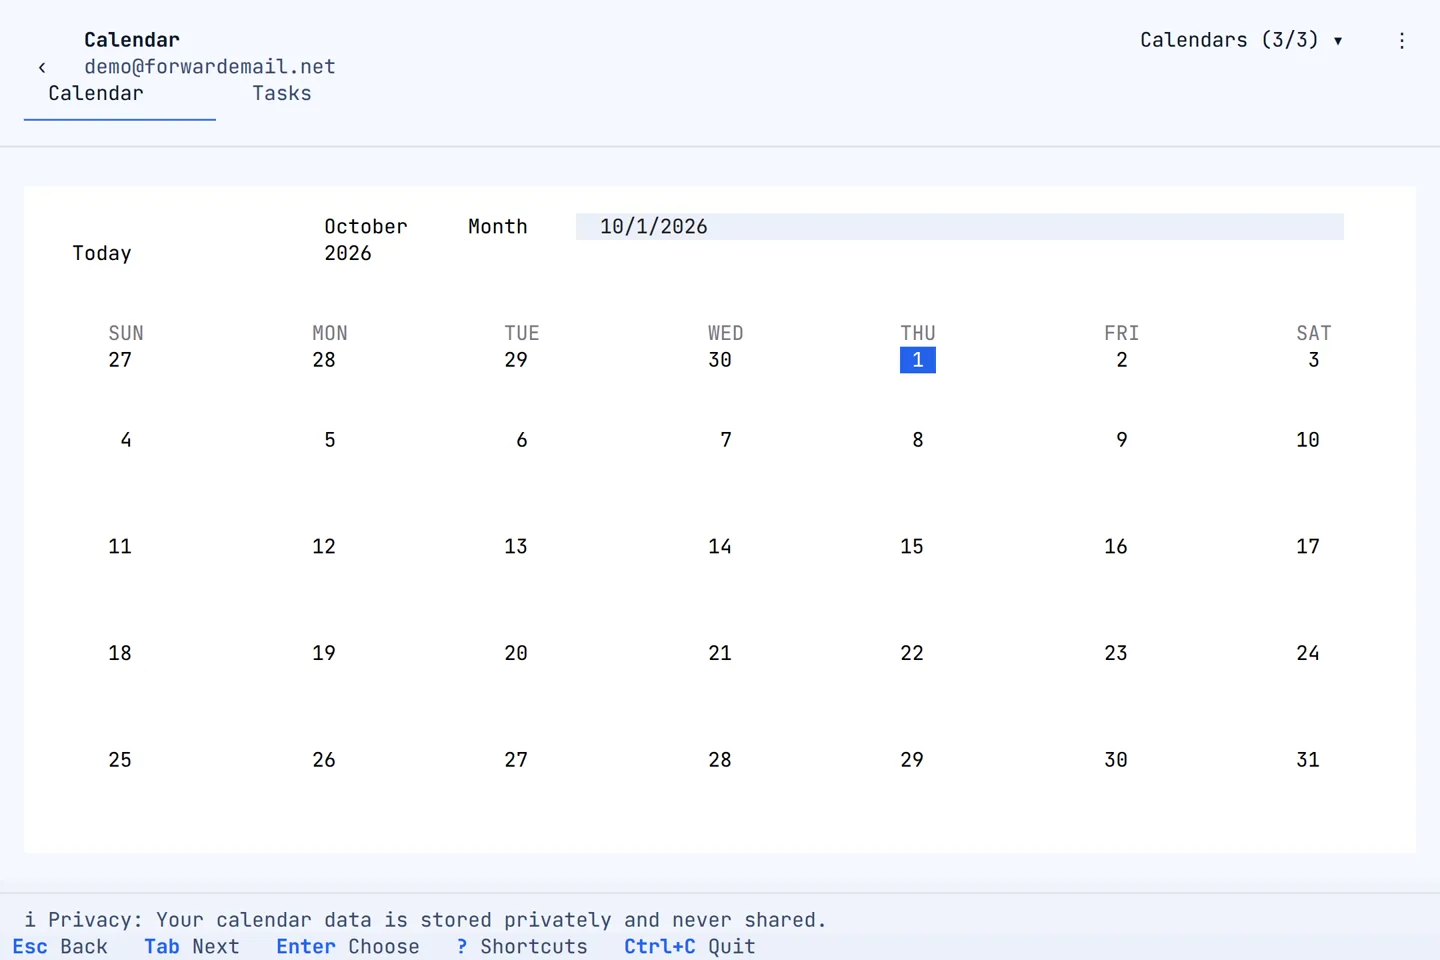Screen dimensions: 1440x960
Task: Pick Wednesday September 30
Action: coord(720,360)
